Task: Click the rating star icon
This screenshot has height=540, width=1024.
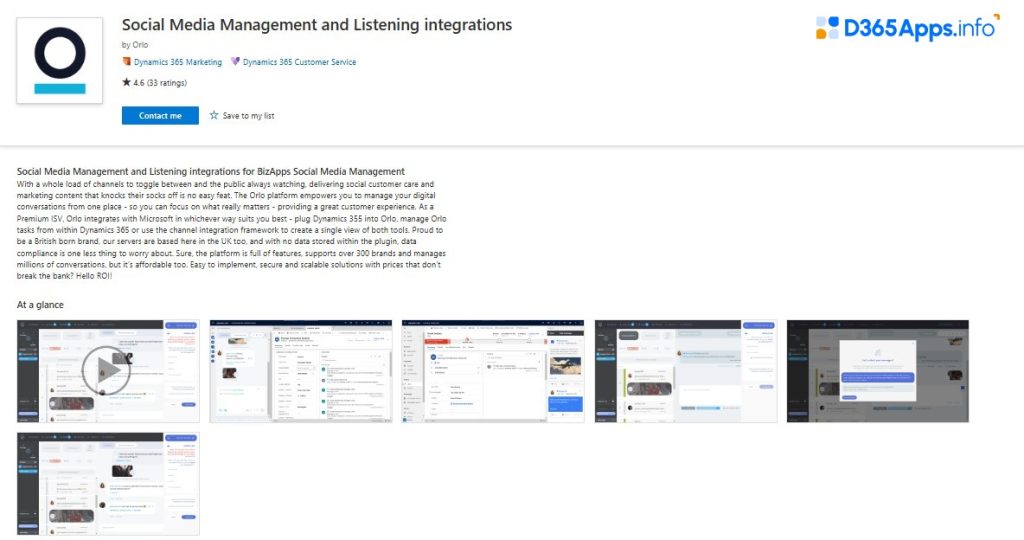Action: [x=126, y=82]
